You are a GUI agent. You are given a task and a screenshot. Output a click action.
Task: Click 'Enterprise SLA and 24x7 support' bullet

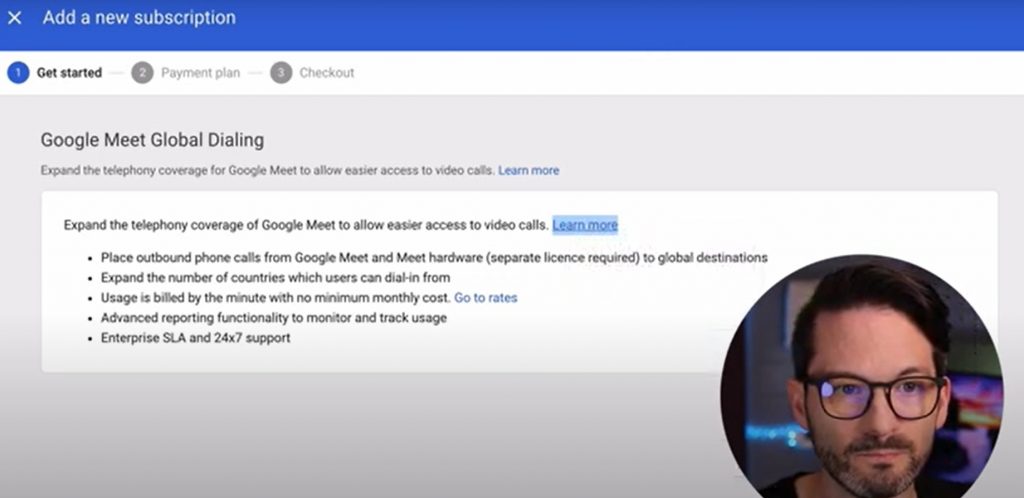195,338
